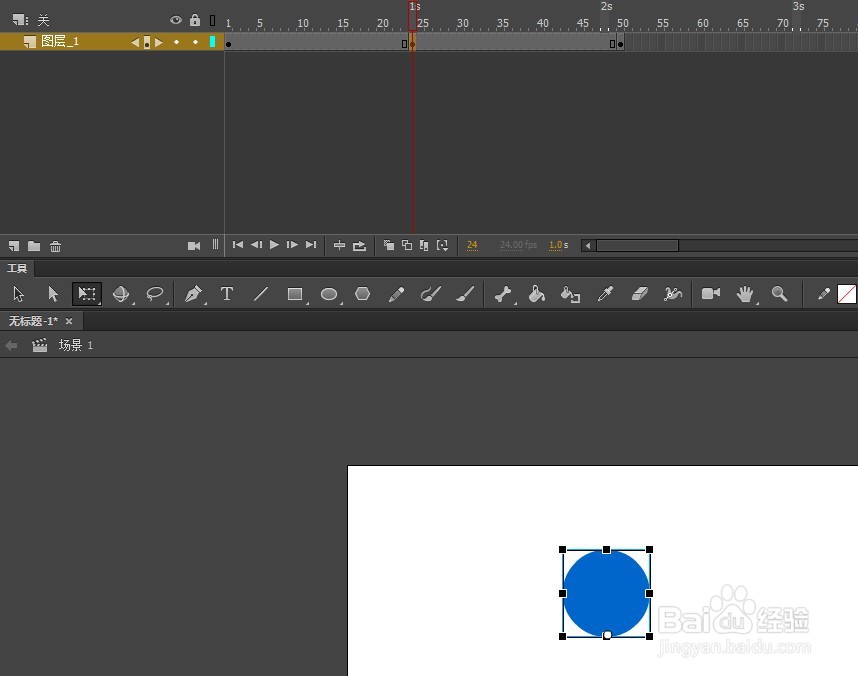Screen dimensions: 858x676
Task: Select the Brush tool
Action: coord(465,294)
